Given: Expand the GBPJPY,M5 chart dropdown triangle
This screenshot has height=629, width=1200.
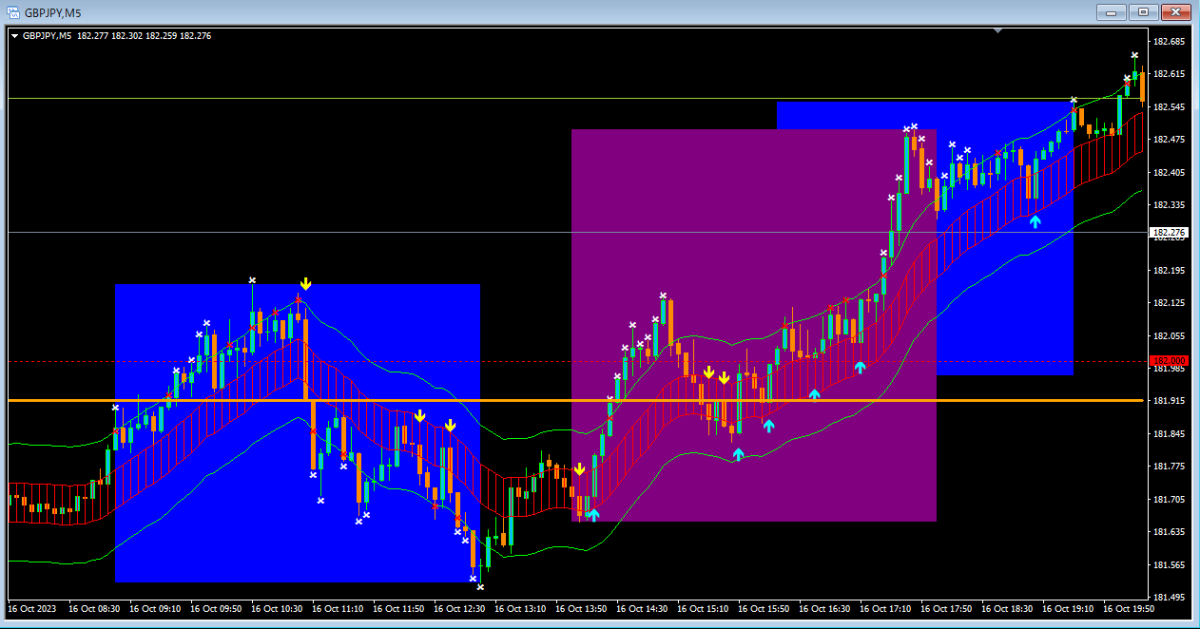Looking at the screenshot, I should click(15, 36).
